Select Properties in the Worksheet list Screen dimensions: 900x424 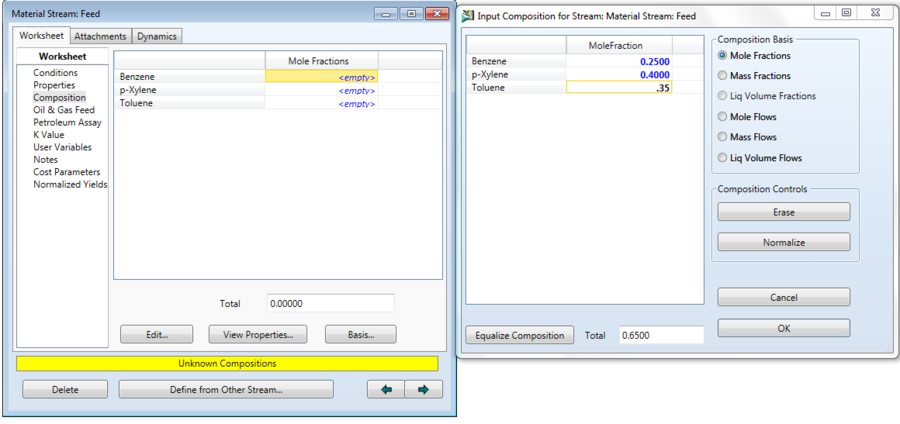point(54,86)
